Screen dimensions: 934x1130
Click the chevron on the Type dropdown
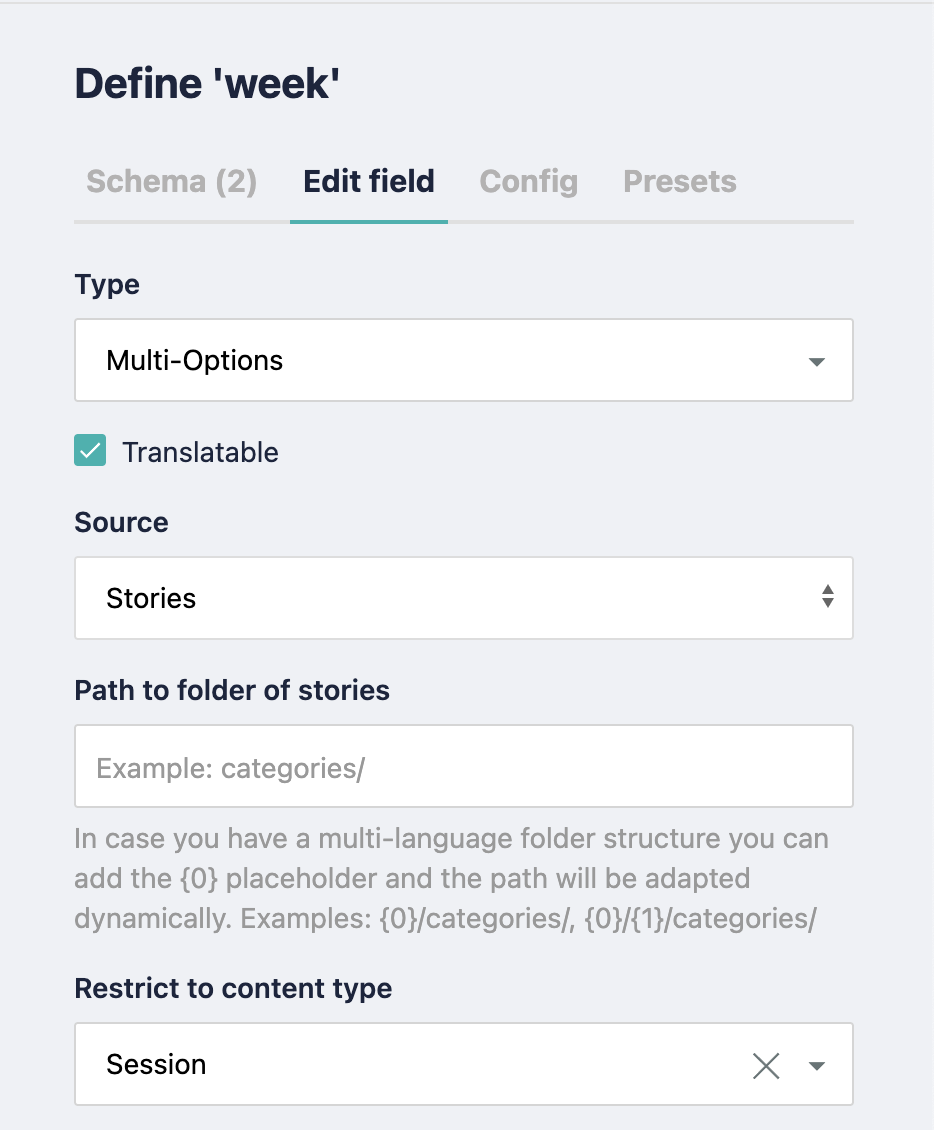click(x=817, y=361)
